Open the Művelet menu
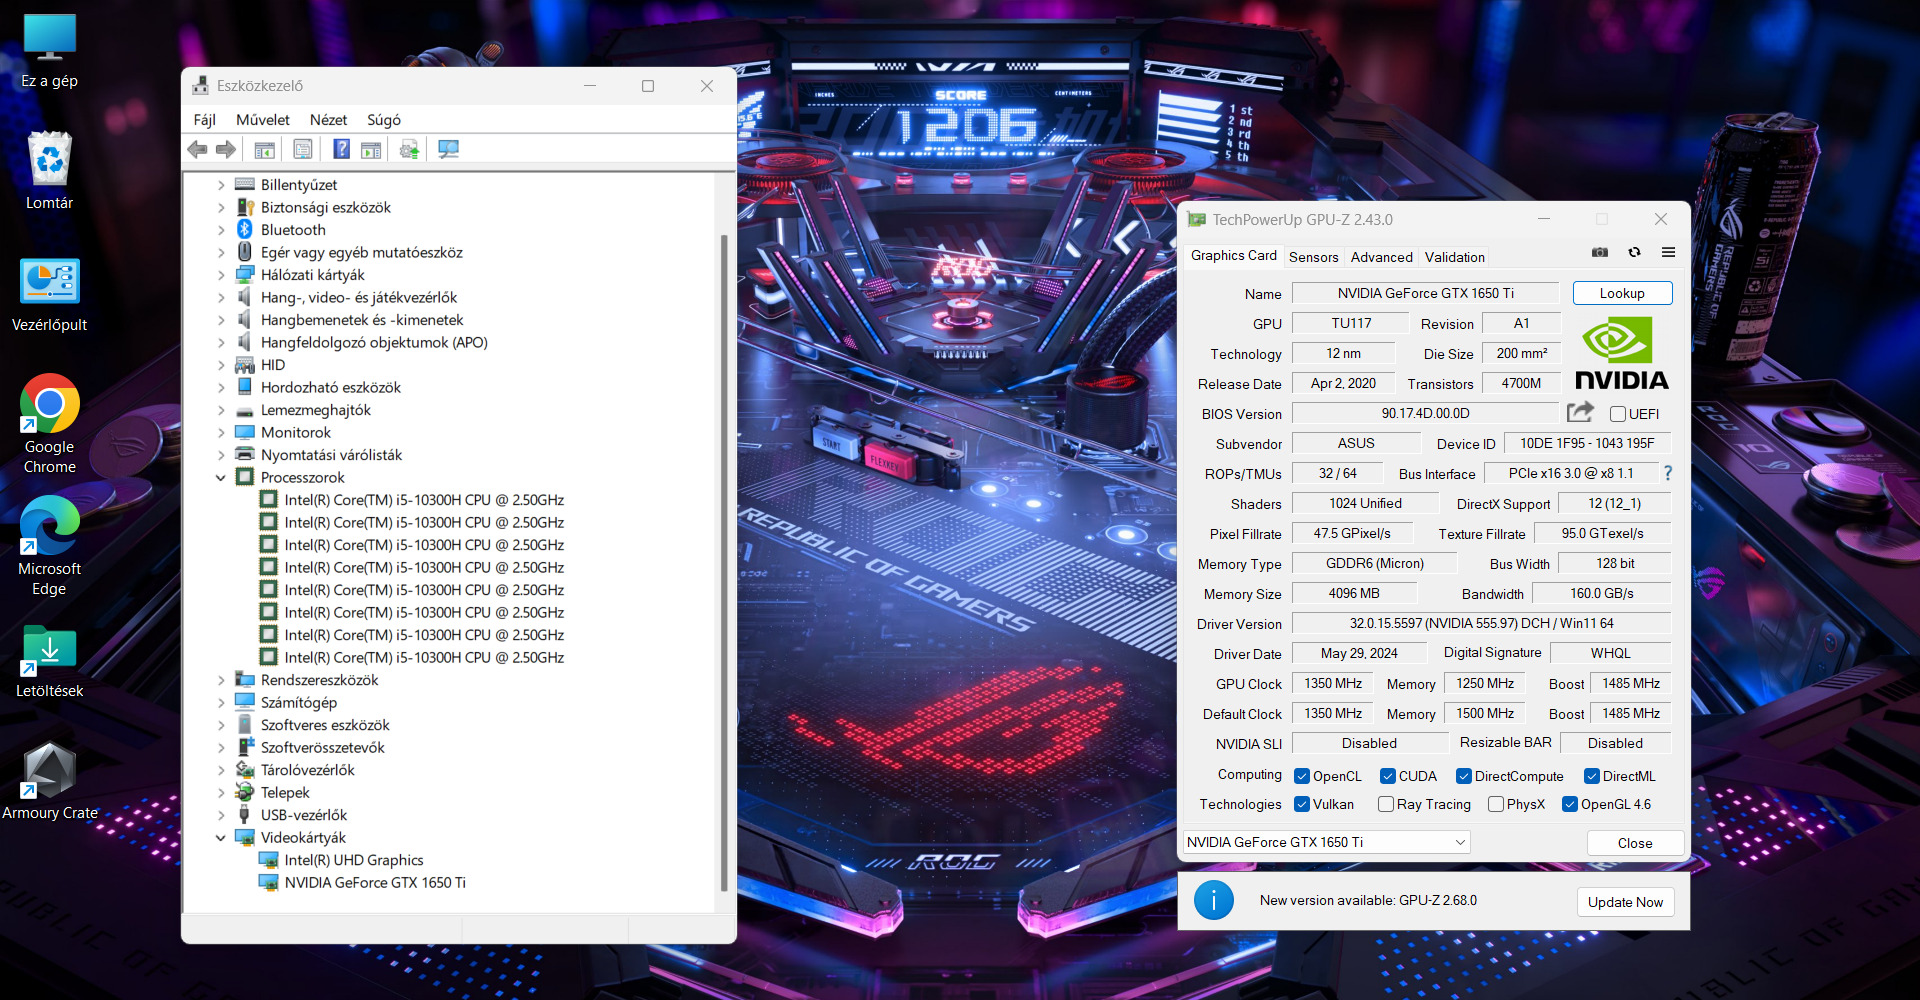Image resolution: width=1920 pixels, height=1000 pixels. pos(263,120)
